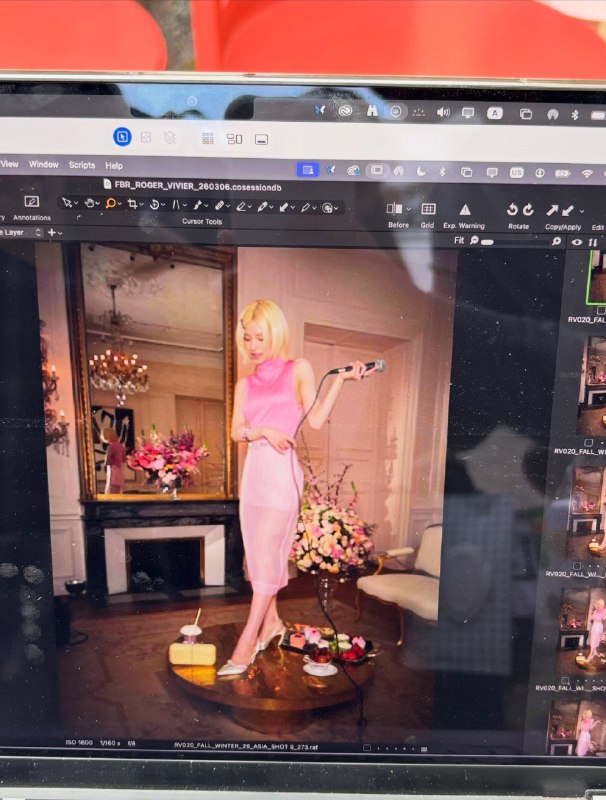
Task: Rotate the image left (counterclockwise)
Action: 512,209
